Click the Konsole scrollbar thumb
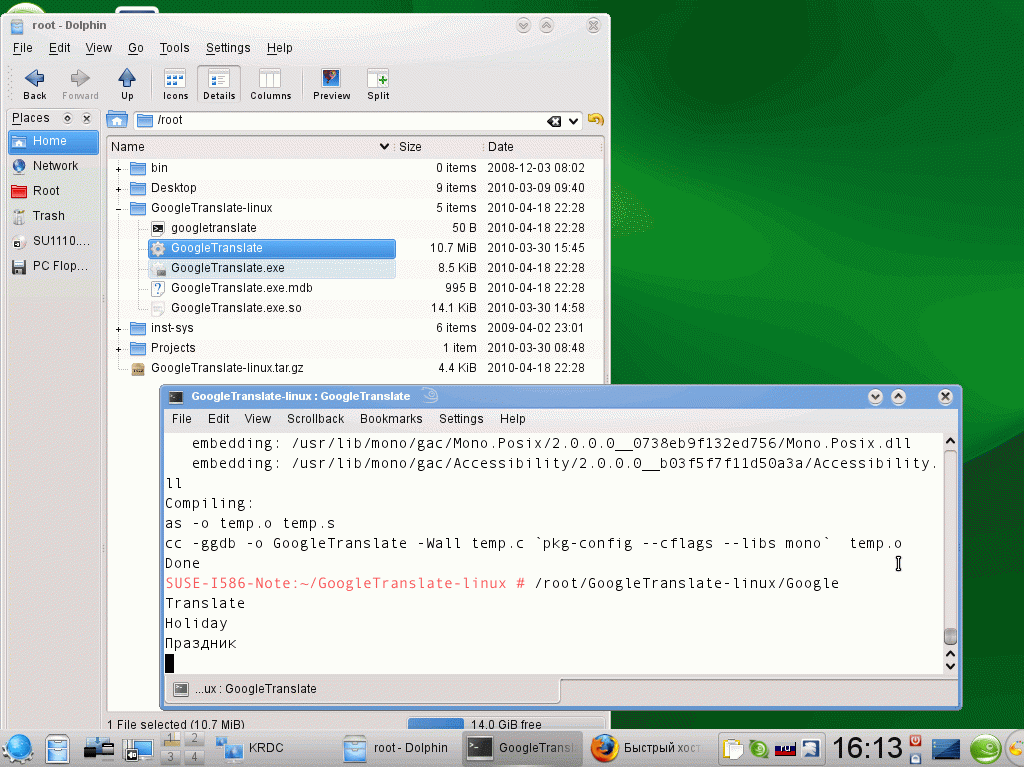Image resolution: width=1024 pixels, height=767 pixels. (950, 636)
